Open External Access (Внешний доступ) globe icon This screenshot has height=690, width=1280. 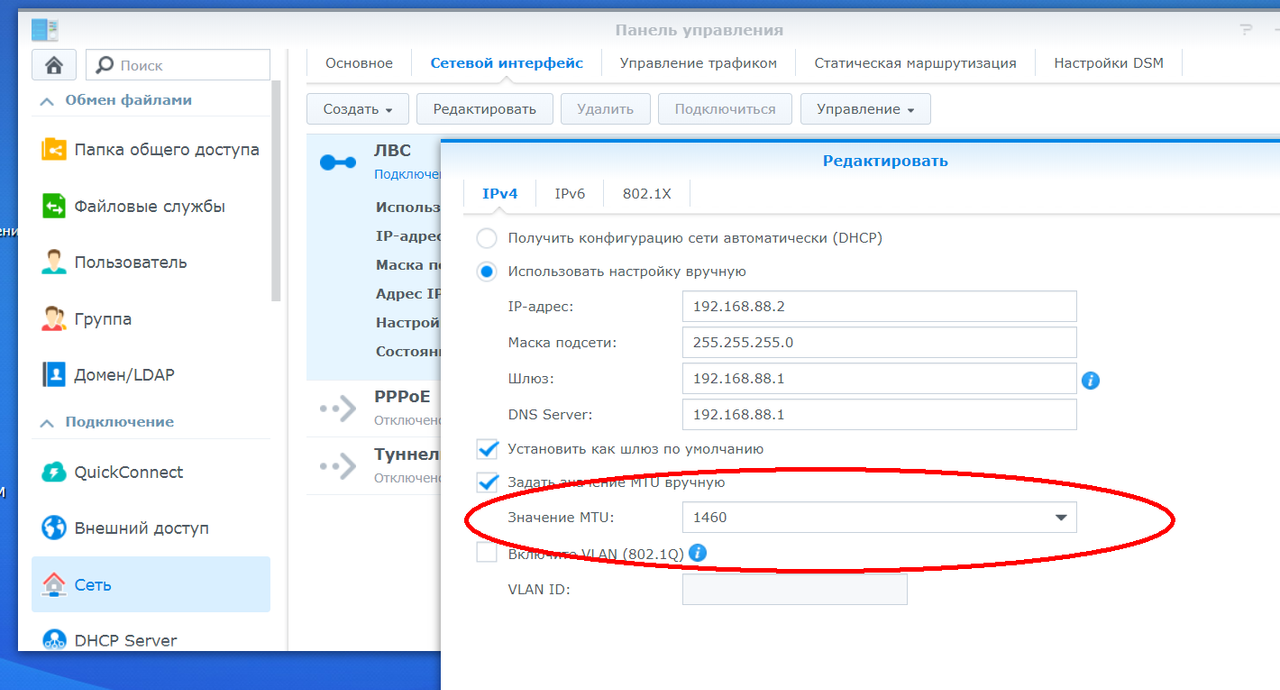pos(54,528)
